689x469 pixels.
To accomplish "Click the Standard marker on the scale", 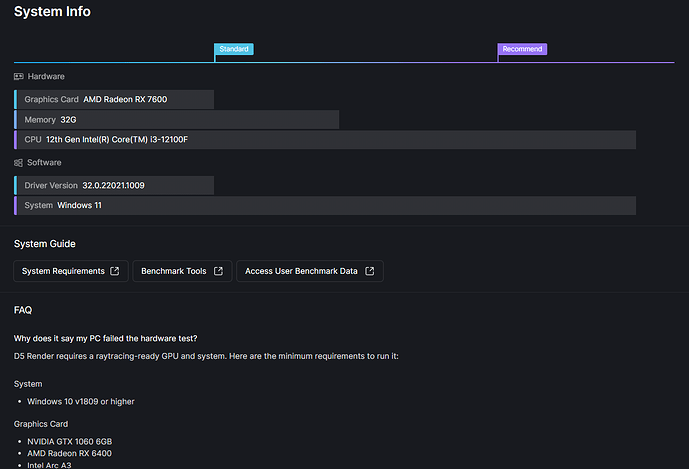I will pyautogui.click(x=233, y=49).
